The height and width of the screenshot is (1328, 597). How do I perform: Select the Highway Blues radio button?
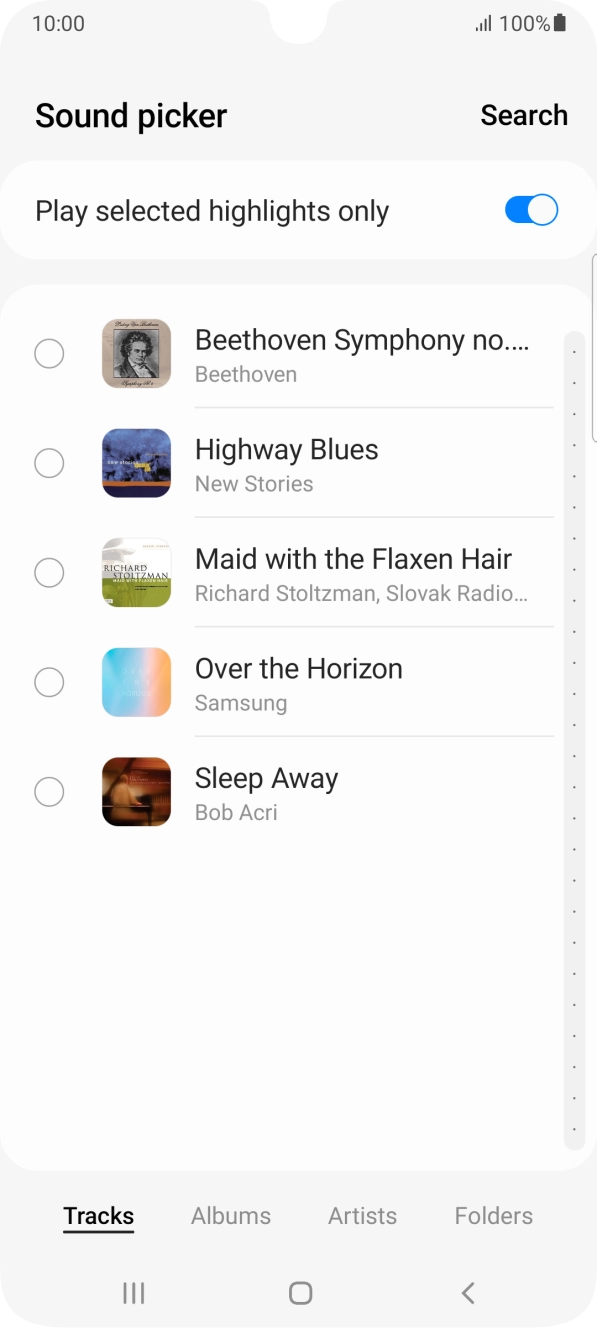49,463
